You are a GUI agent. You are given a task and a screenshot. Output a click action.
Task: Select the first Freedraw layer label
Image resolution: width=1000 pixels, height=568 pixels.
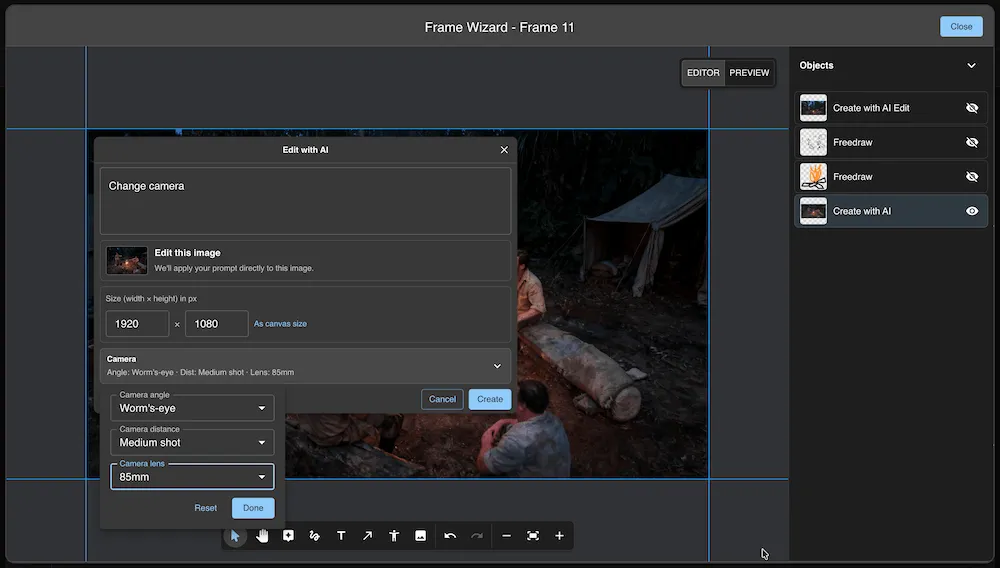point(853,143)
